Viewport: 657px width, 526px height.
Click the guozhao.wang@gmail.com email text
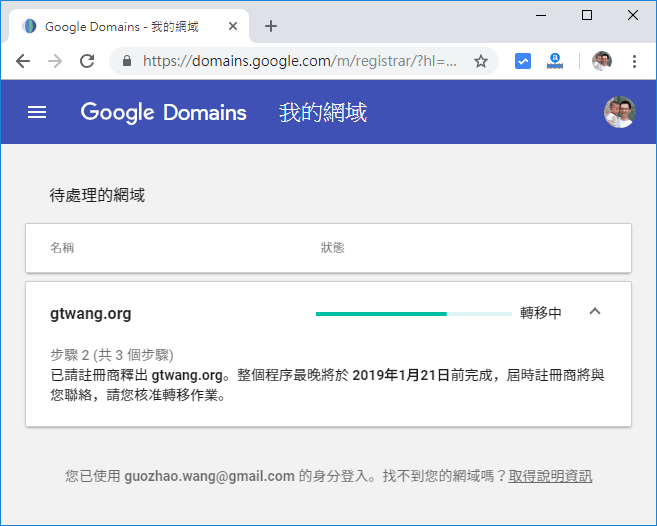coord(210,476)
